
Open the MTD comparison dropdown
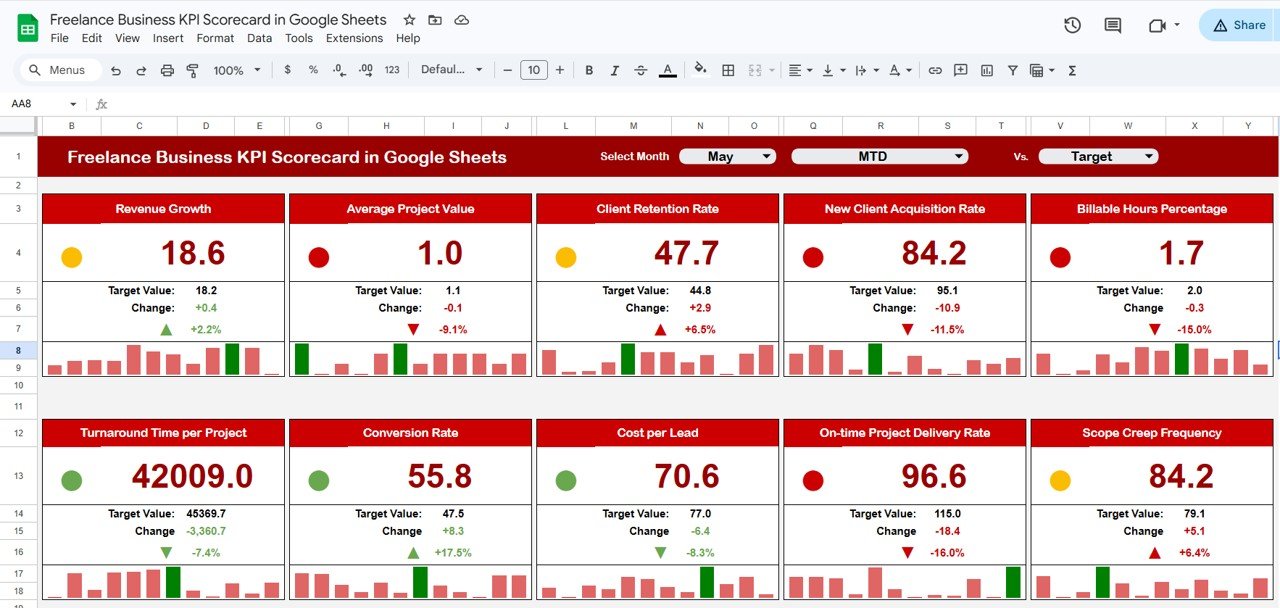(879, 156)
